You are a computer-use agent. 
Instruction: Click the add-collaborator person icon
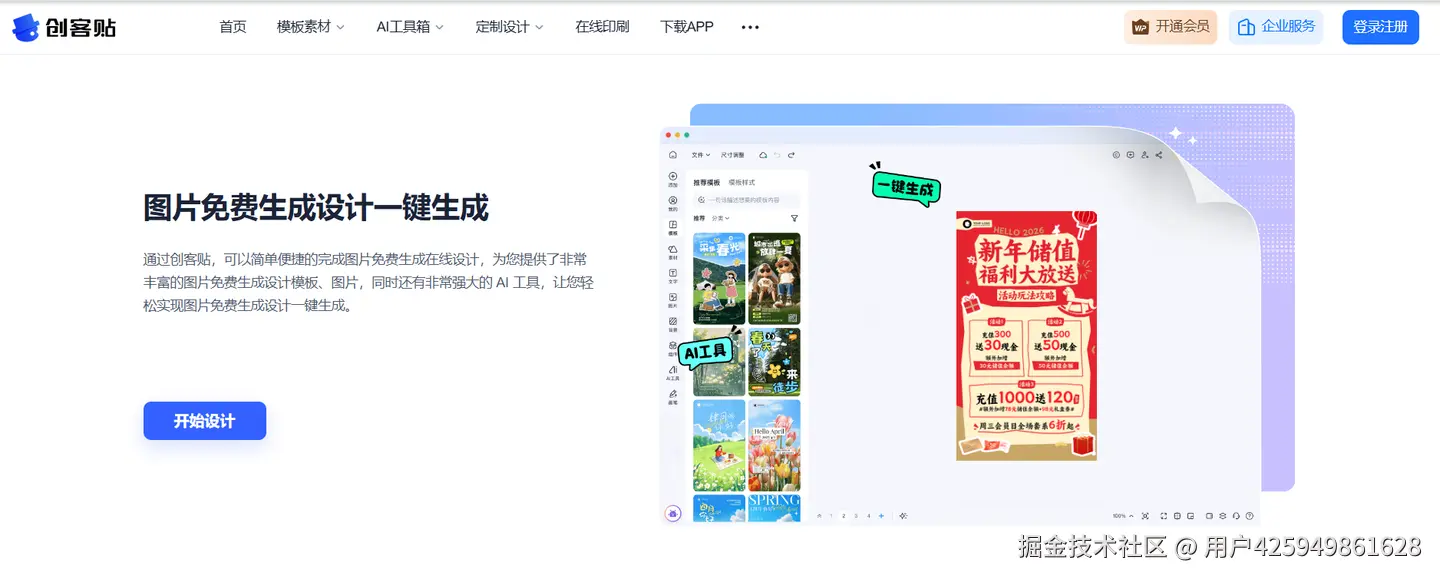(1145, 155)
